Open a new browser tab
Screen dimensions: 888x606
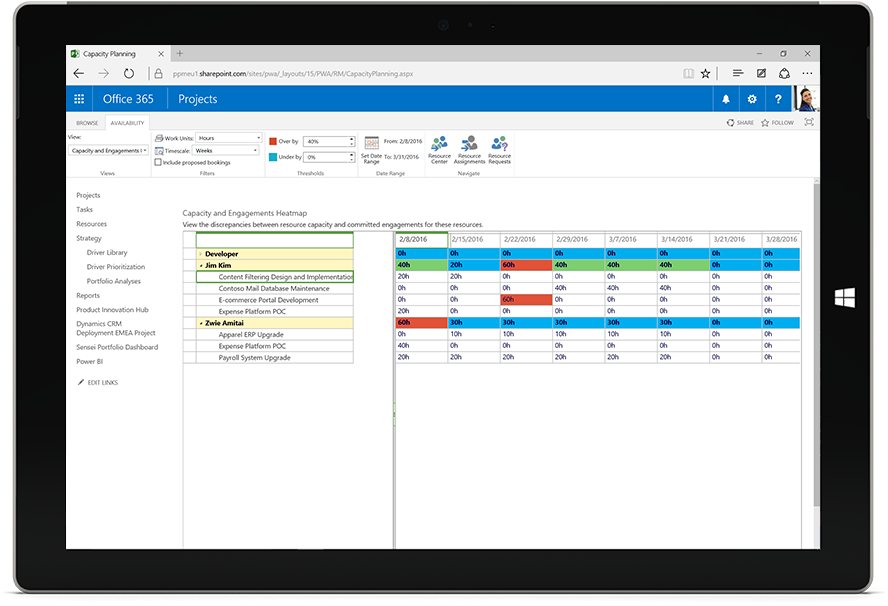coord(180,54)
